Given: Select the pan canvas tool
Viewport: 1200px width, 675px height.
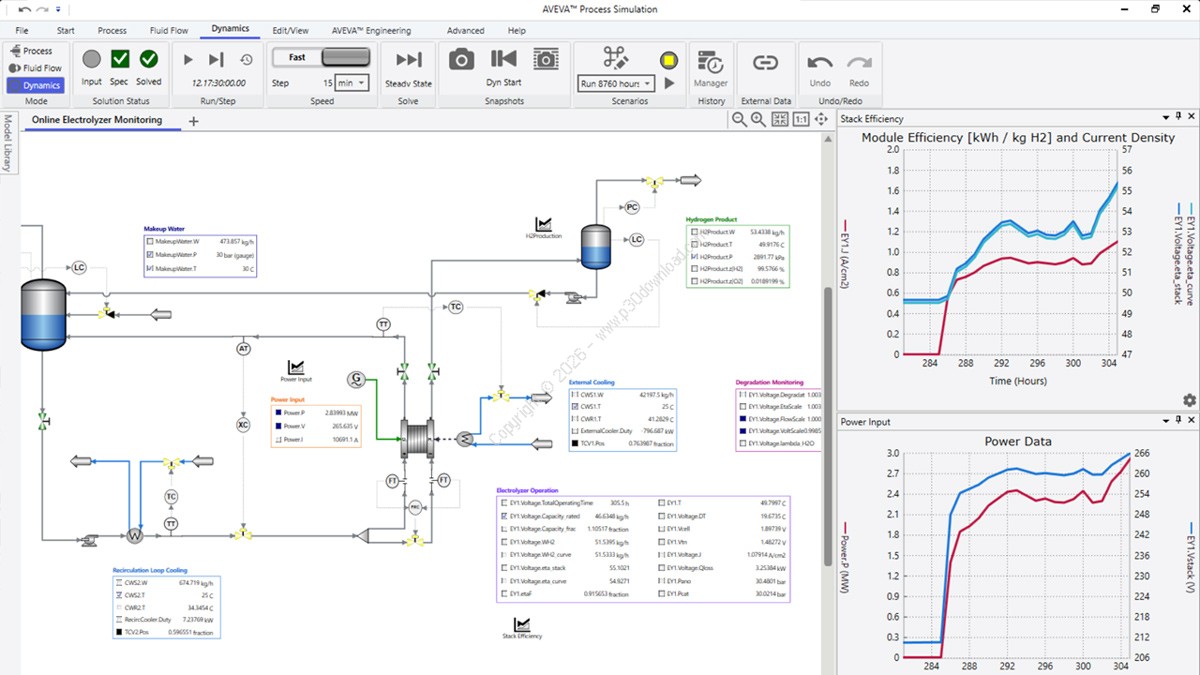Looking at the screenshot, I should pyautogui.click(x=822, y=119).
